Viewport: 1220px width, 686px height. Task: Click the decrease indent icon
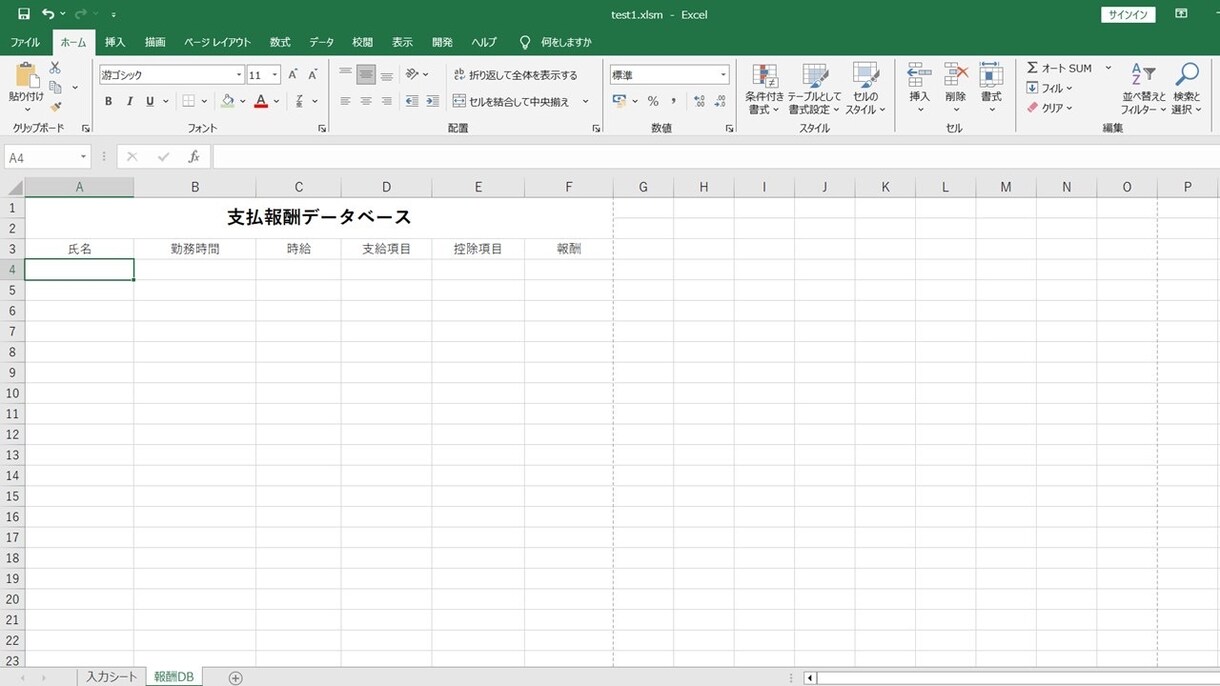coord(412,101)
